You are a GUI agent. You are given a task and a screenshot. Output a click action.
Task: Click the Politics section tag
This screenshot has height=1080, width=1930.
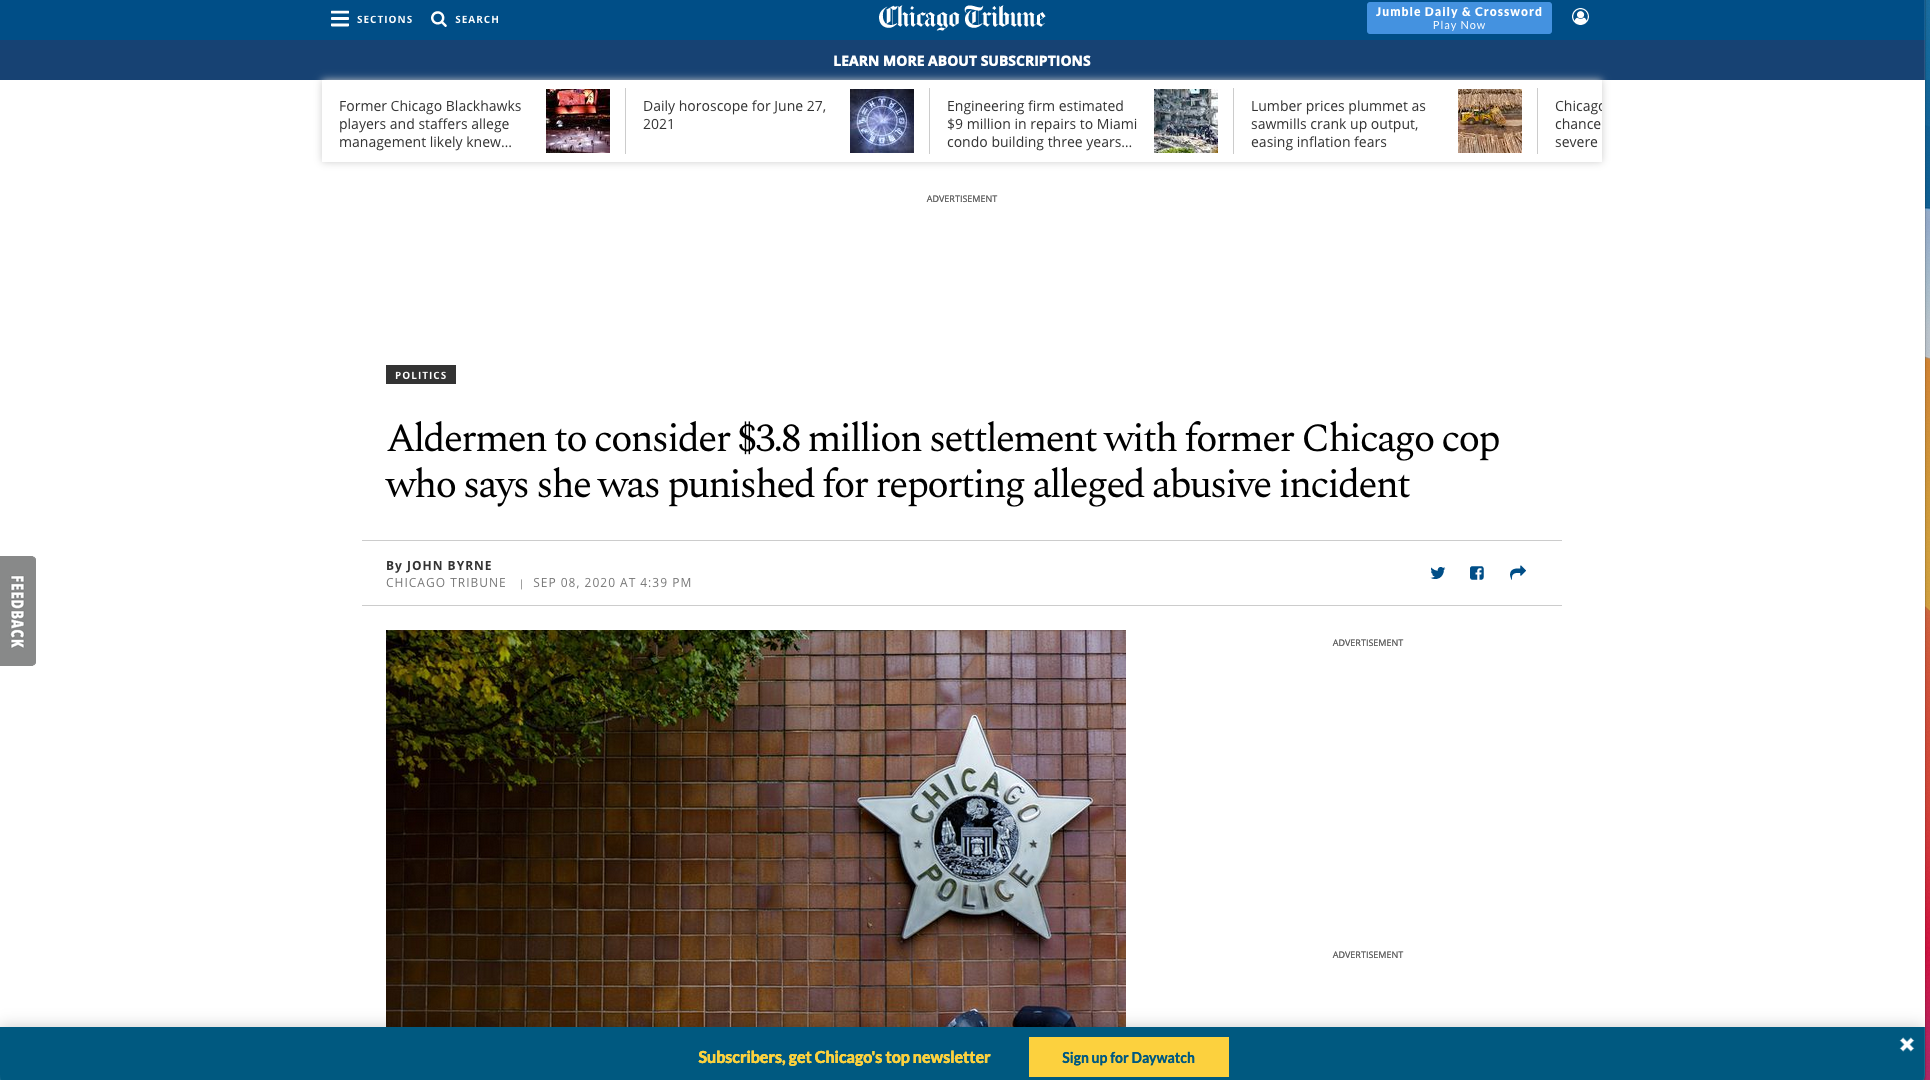420,375
